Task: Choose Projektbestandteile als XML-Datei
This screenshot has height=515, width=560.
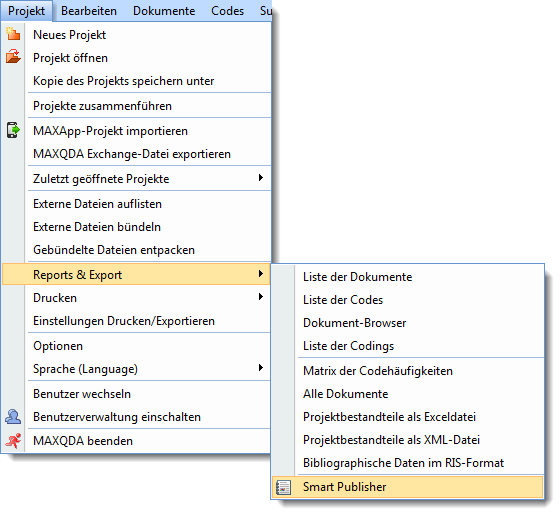Action: (x=408, y=440)
